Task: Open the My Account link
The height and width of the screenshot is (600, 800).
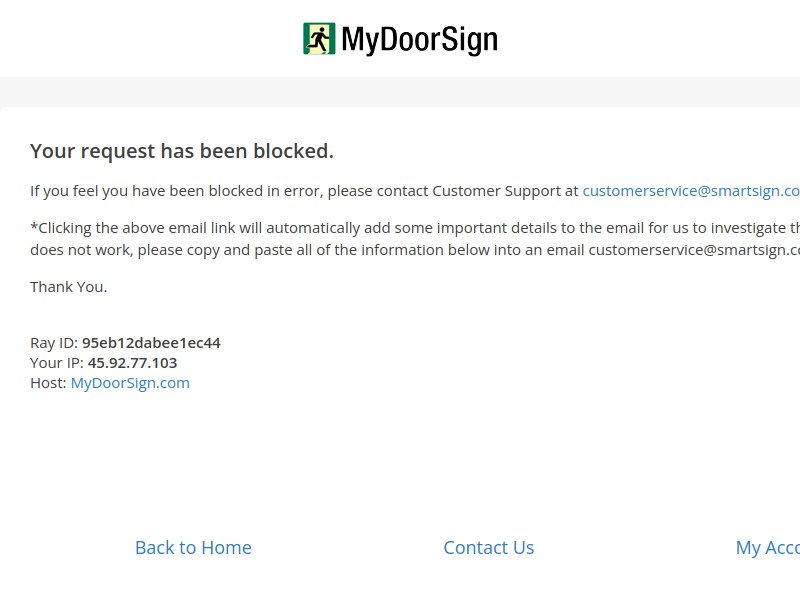Action: click(768, 548)
